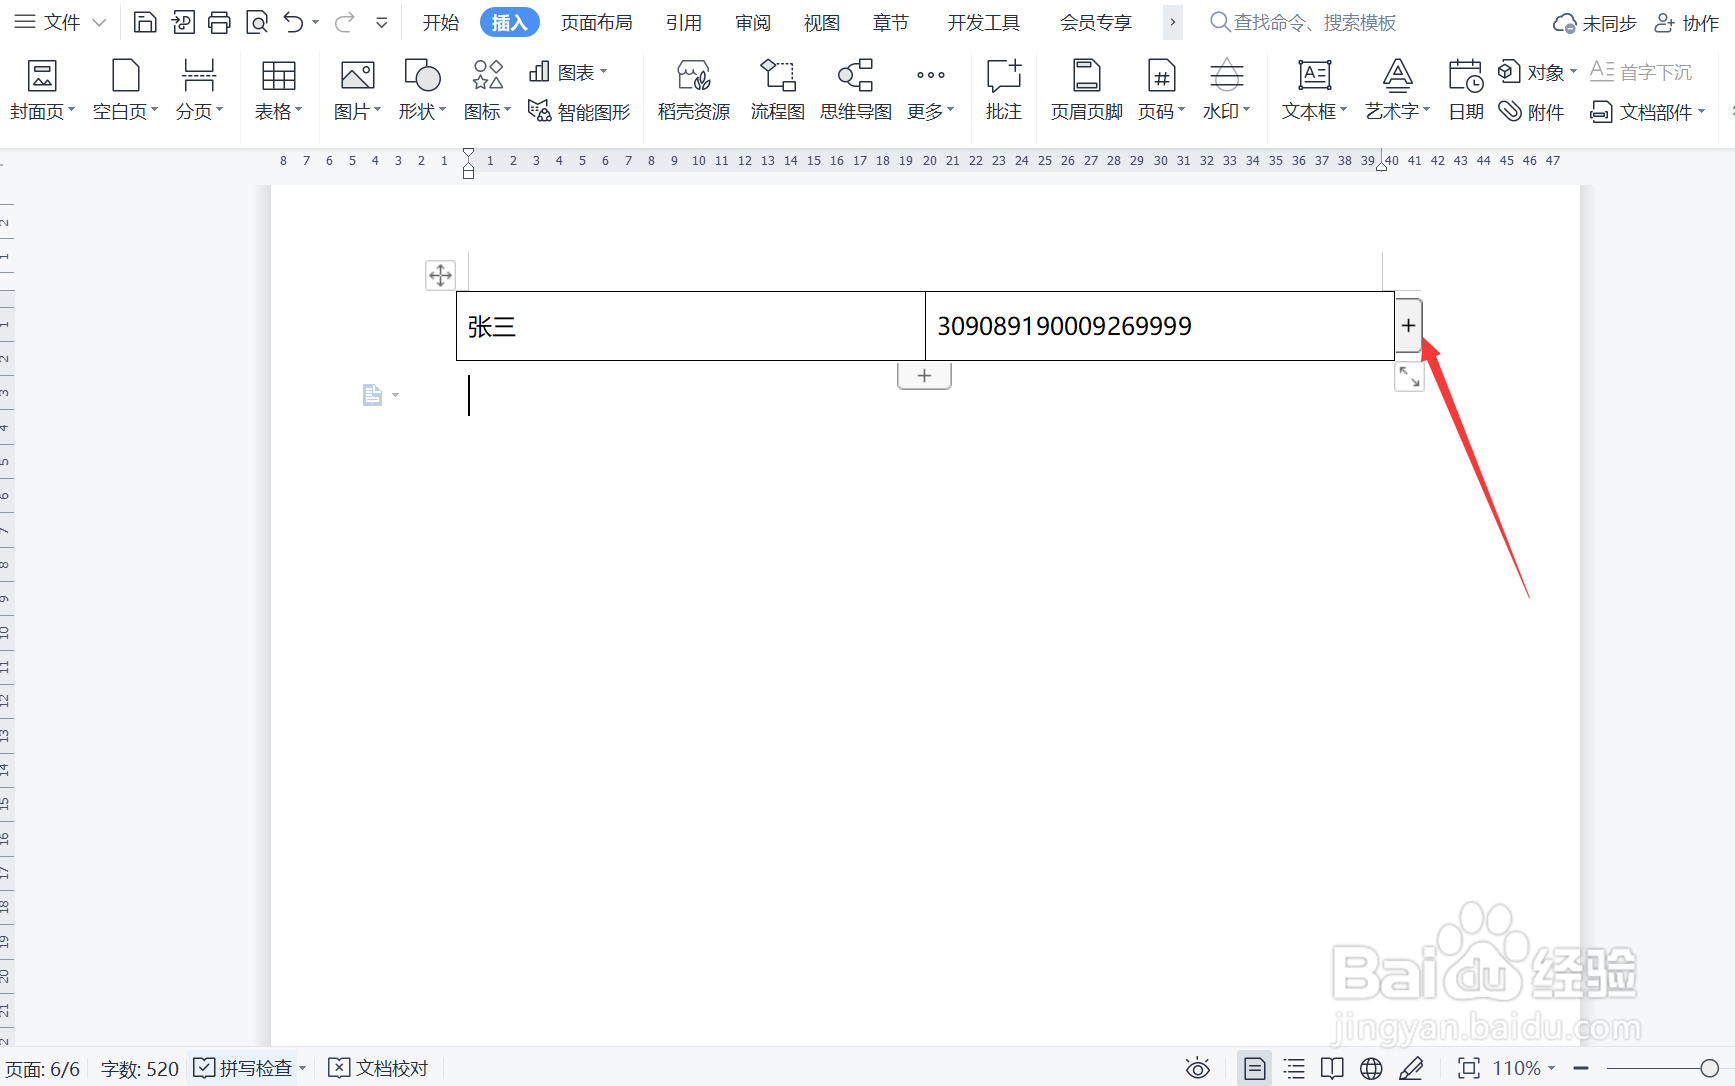Click the 协作 collaboration button
The image size is (1735, 1086).
tap(1687, 23)
